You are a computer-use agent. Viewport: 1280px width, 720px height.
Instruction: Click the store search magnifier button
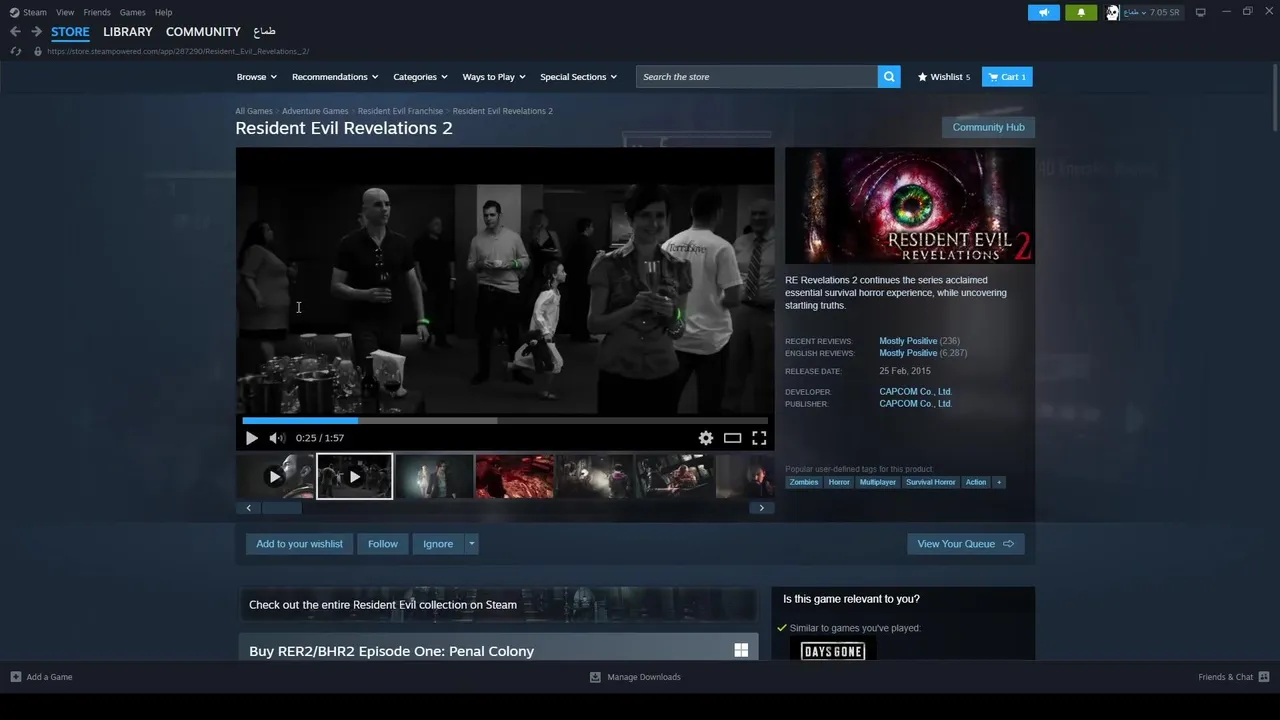coord(889,77)
